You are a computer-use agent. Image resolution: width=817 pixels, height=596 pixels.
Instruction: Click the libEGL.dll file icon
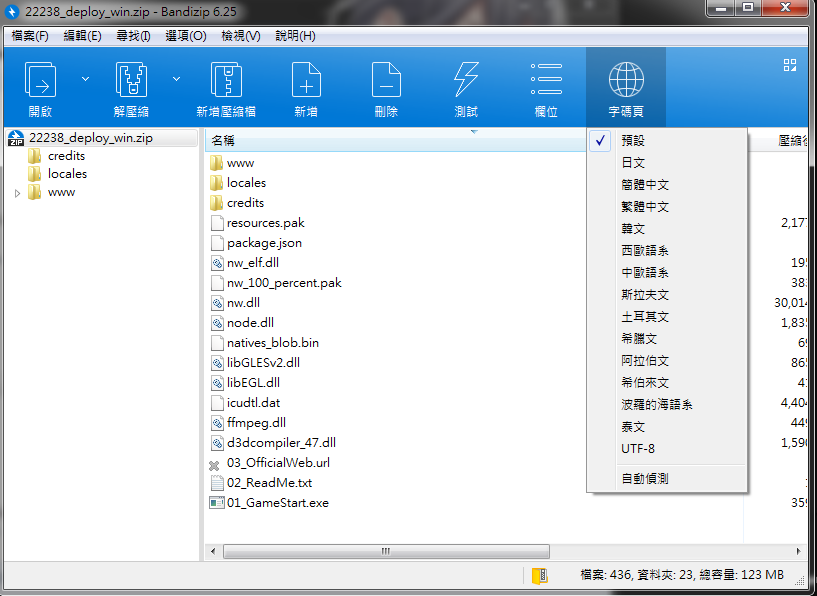(217, 383)
